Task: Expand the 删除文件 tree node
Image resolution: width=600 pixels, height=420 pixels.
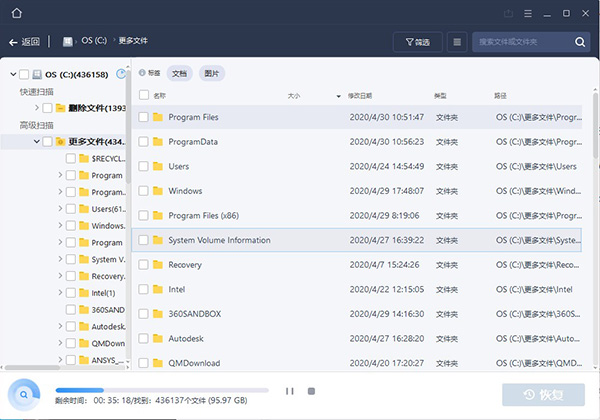Action: [x=37, y=107]
